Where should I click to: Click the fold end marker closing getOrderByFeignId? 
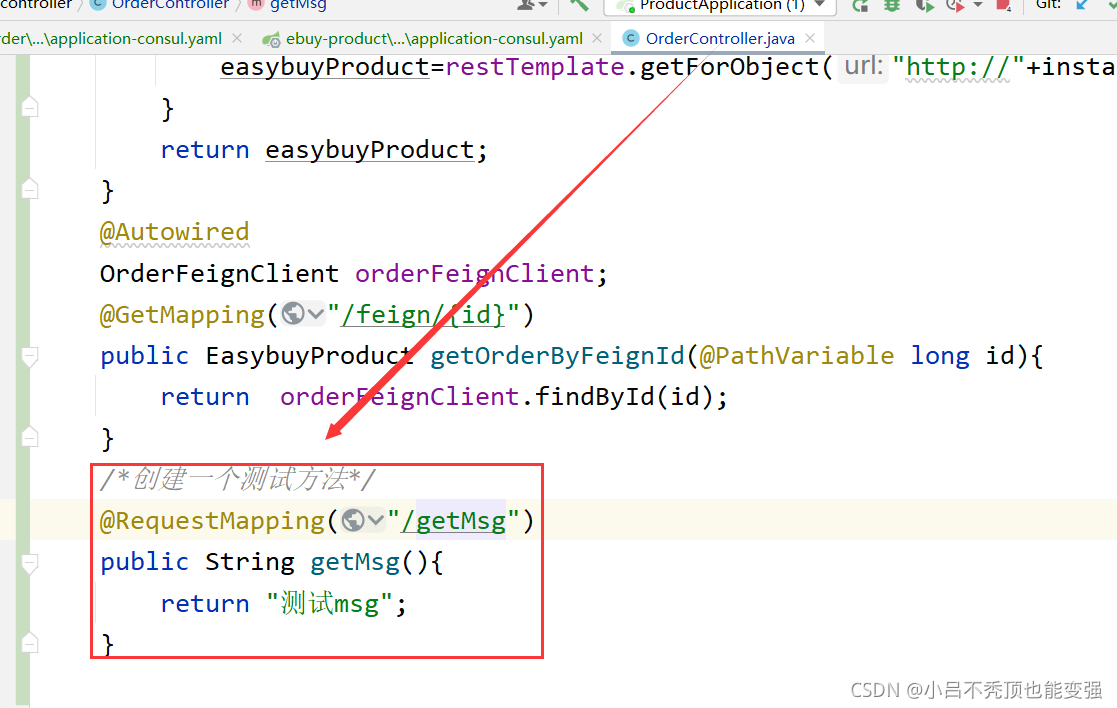coord(30,436)
